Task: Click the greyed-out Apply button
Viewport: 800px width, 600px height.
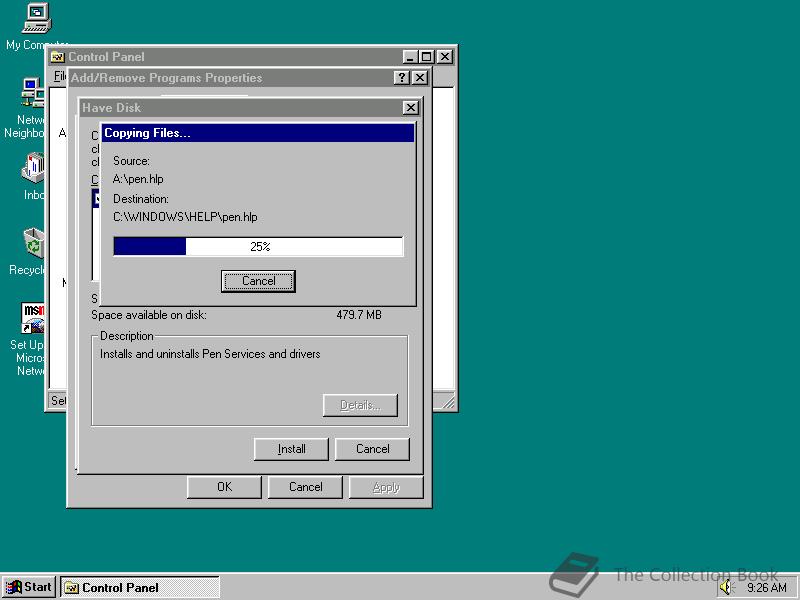Action: click(x=386, y=487)
